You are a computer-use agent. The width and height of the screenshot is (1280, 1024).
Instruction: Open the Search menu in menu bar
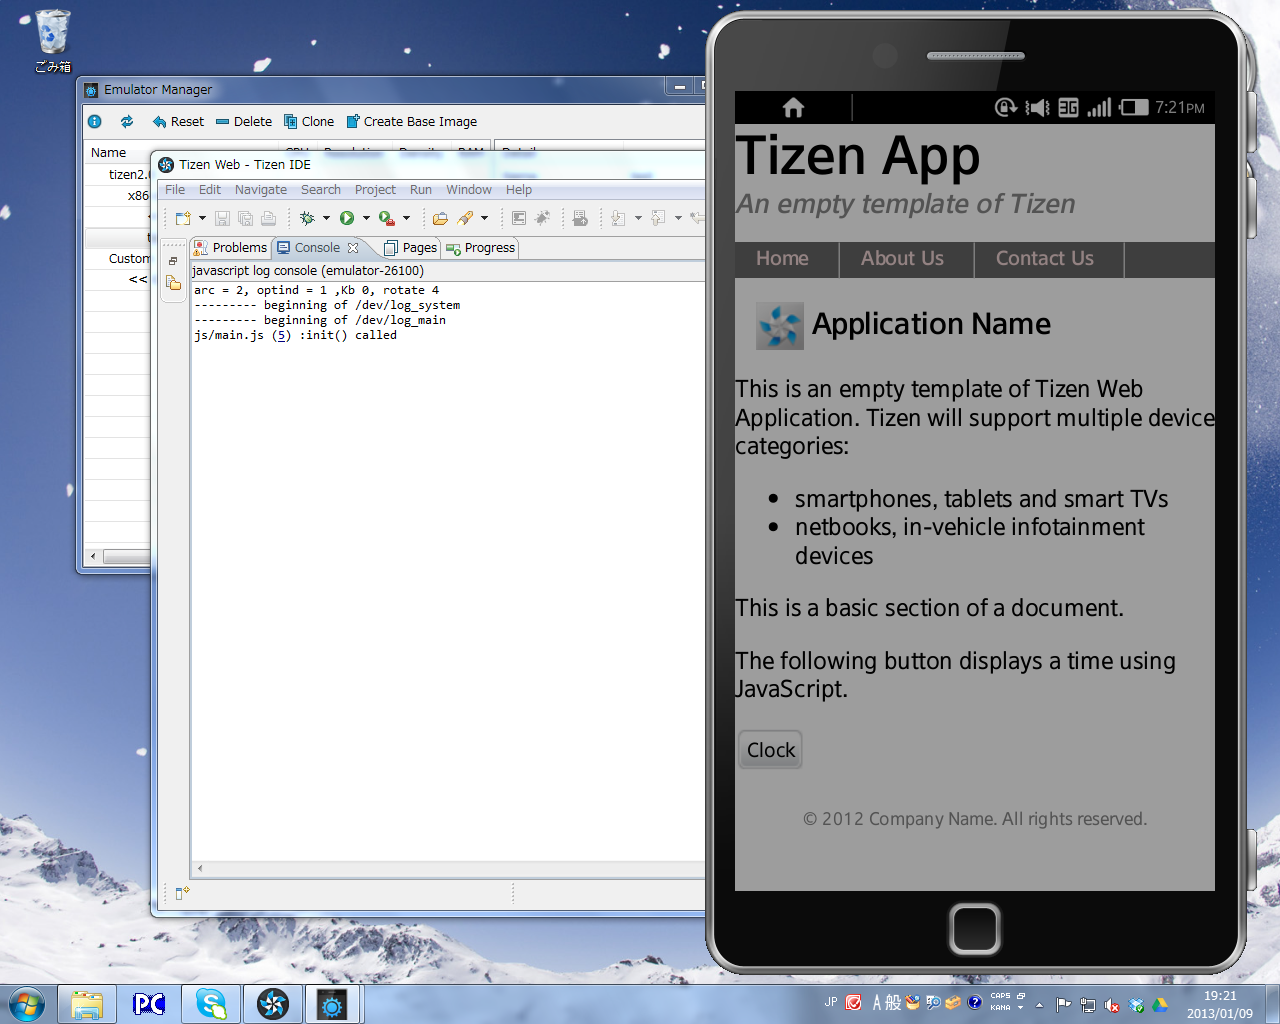click(321, 190)
